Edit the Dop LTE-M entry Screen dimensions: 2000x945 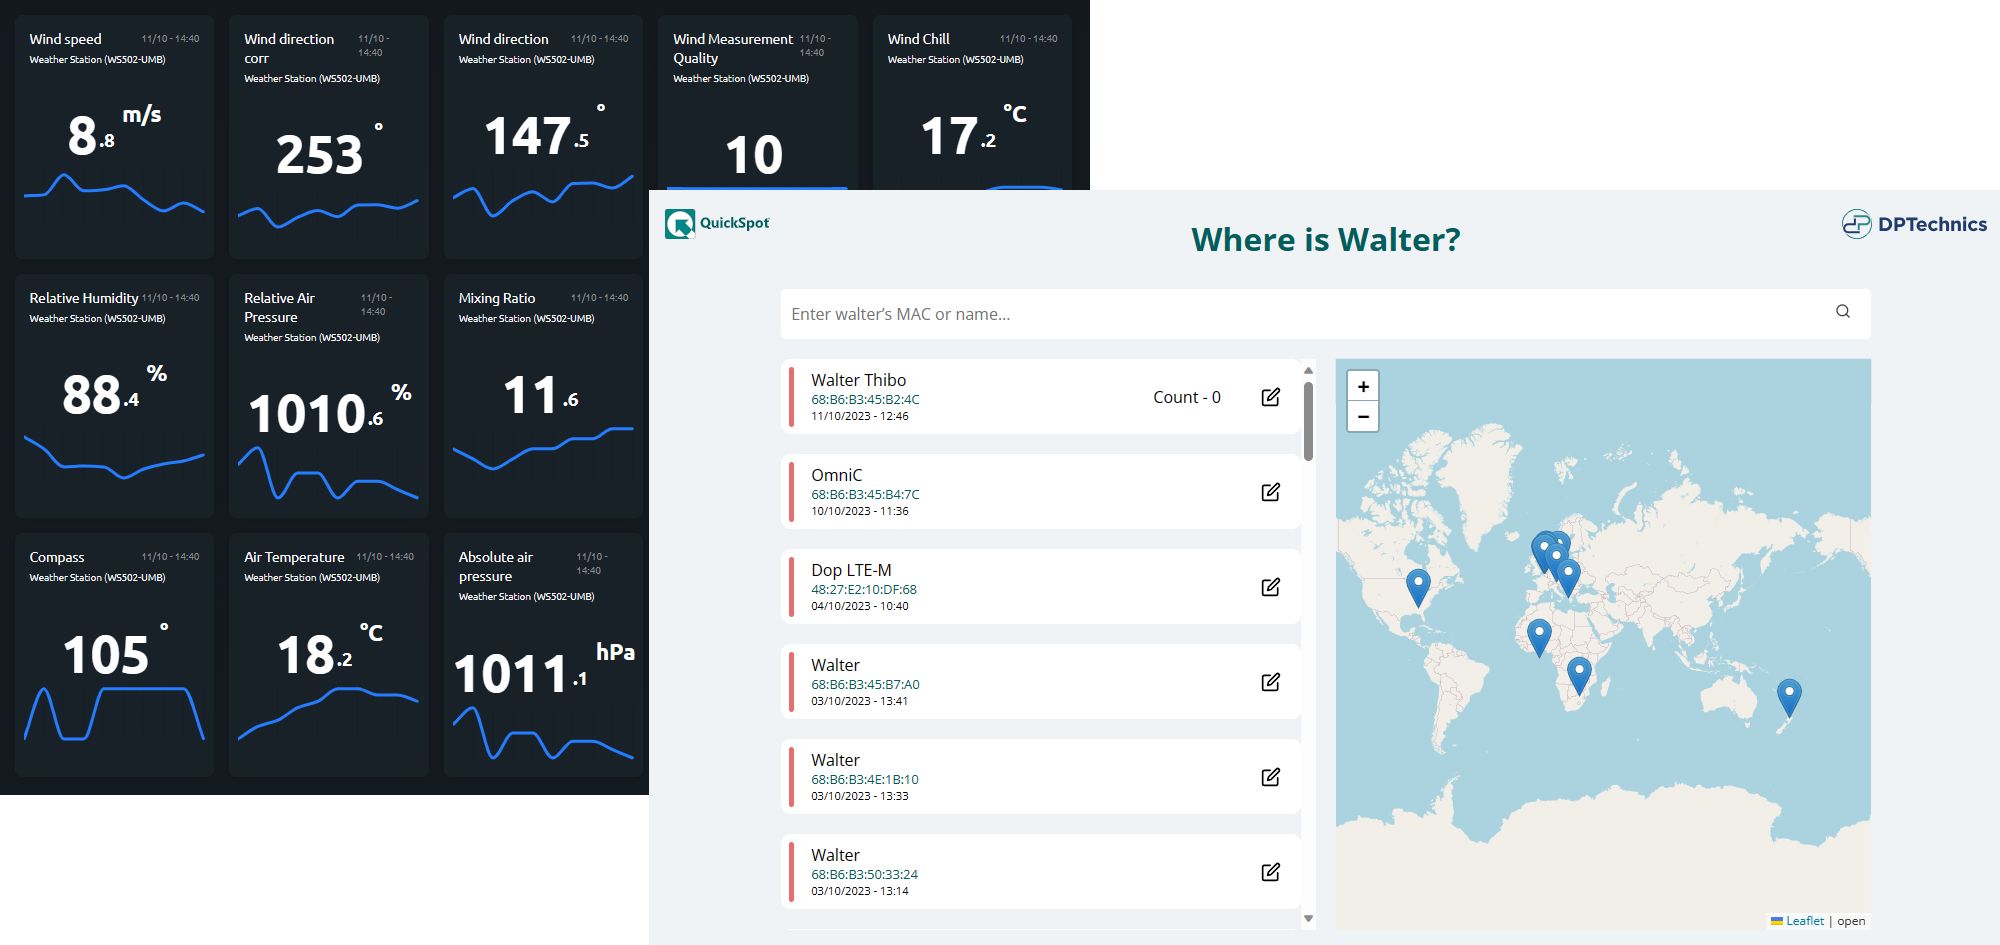pyautogui.click(x=1270, y=587)
